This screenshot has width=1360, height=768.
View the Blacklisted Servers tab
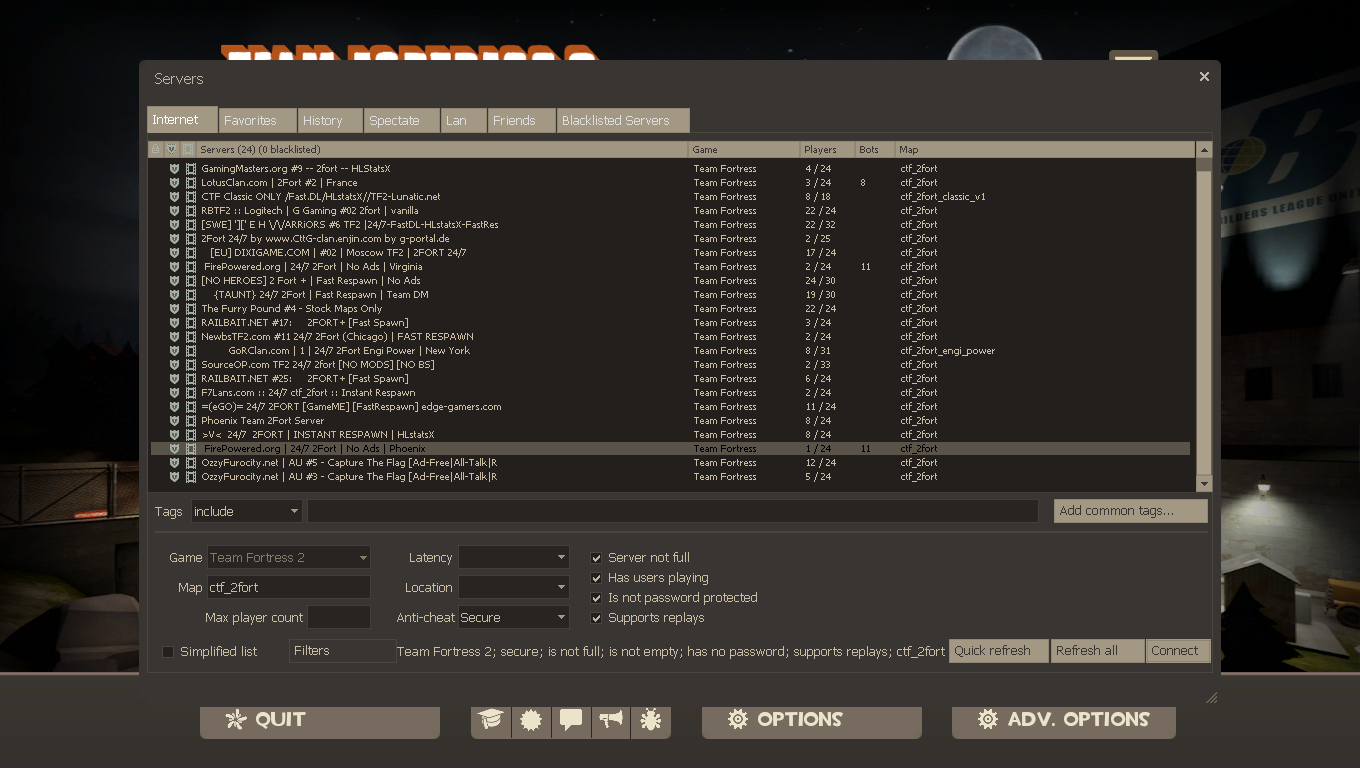click(x=624, y=121)
